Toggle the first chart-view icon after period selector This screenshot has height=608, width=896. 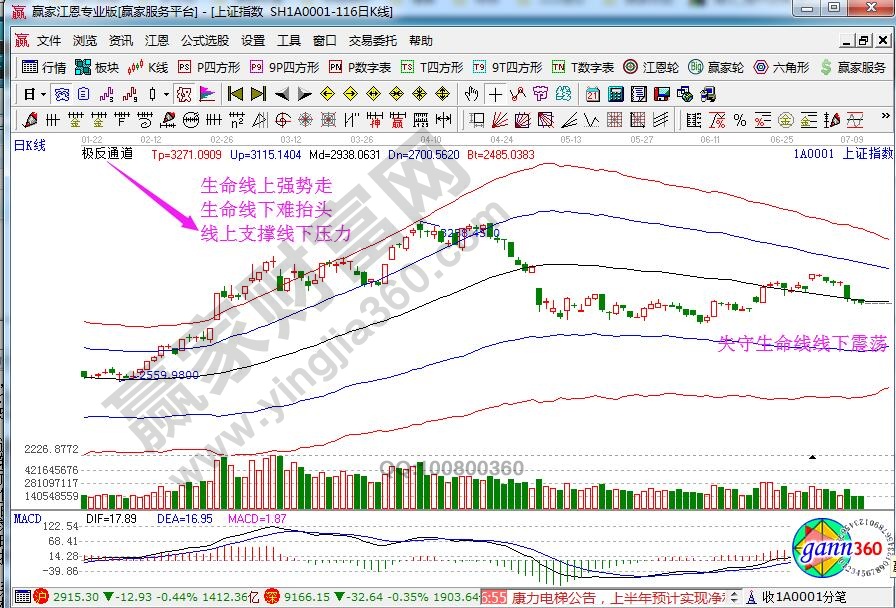(62, 94)
